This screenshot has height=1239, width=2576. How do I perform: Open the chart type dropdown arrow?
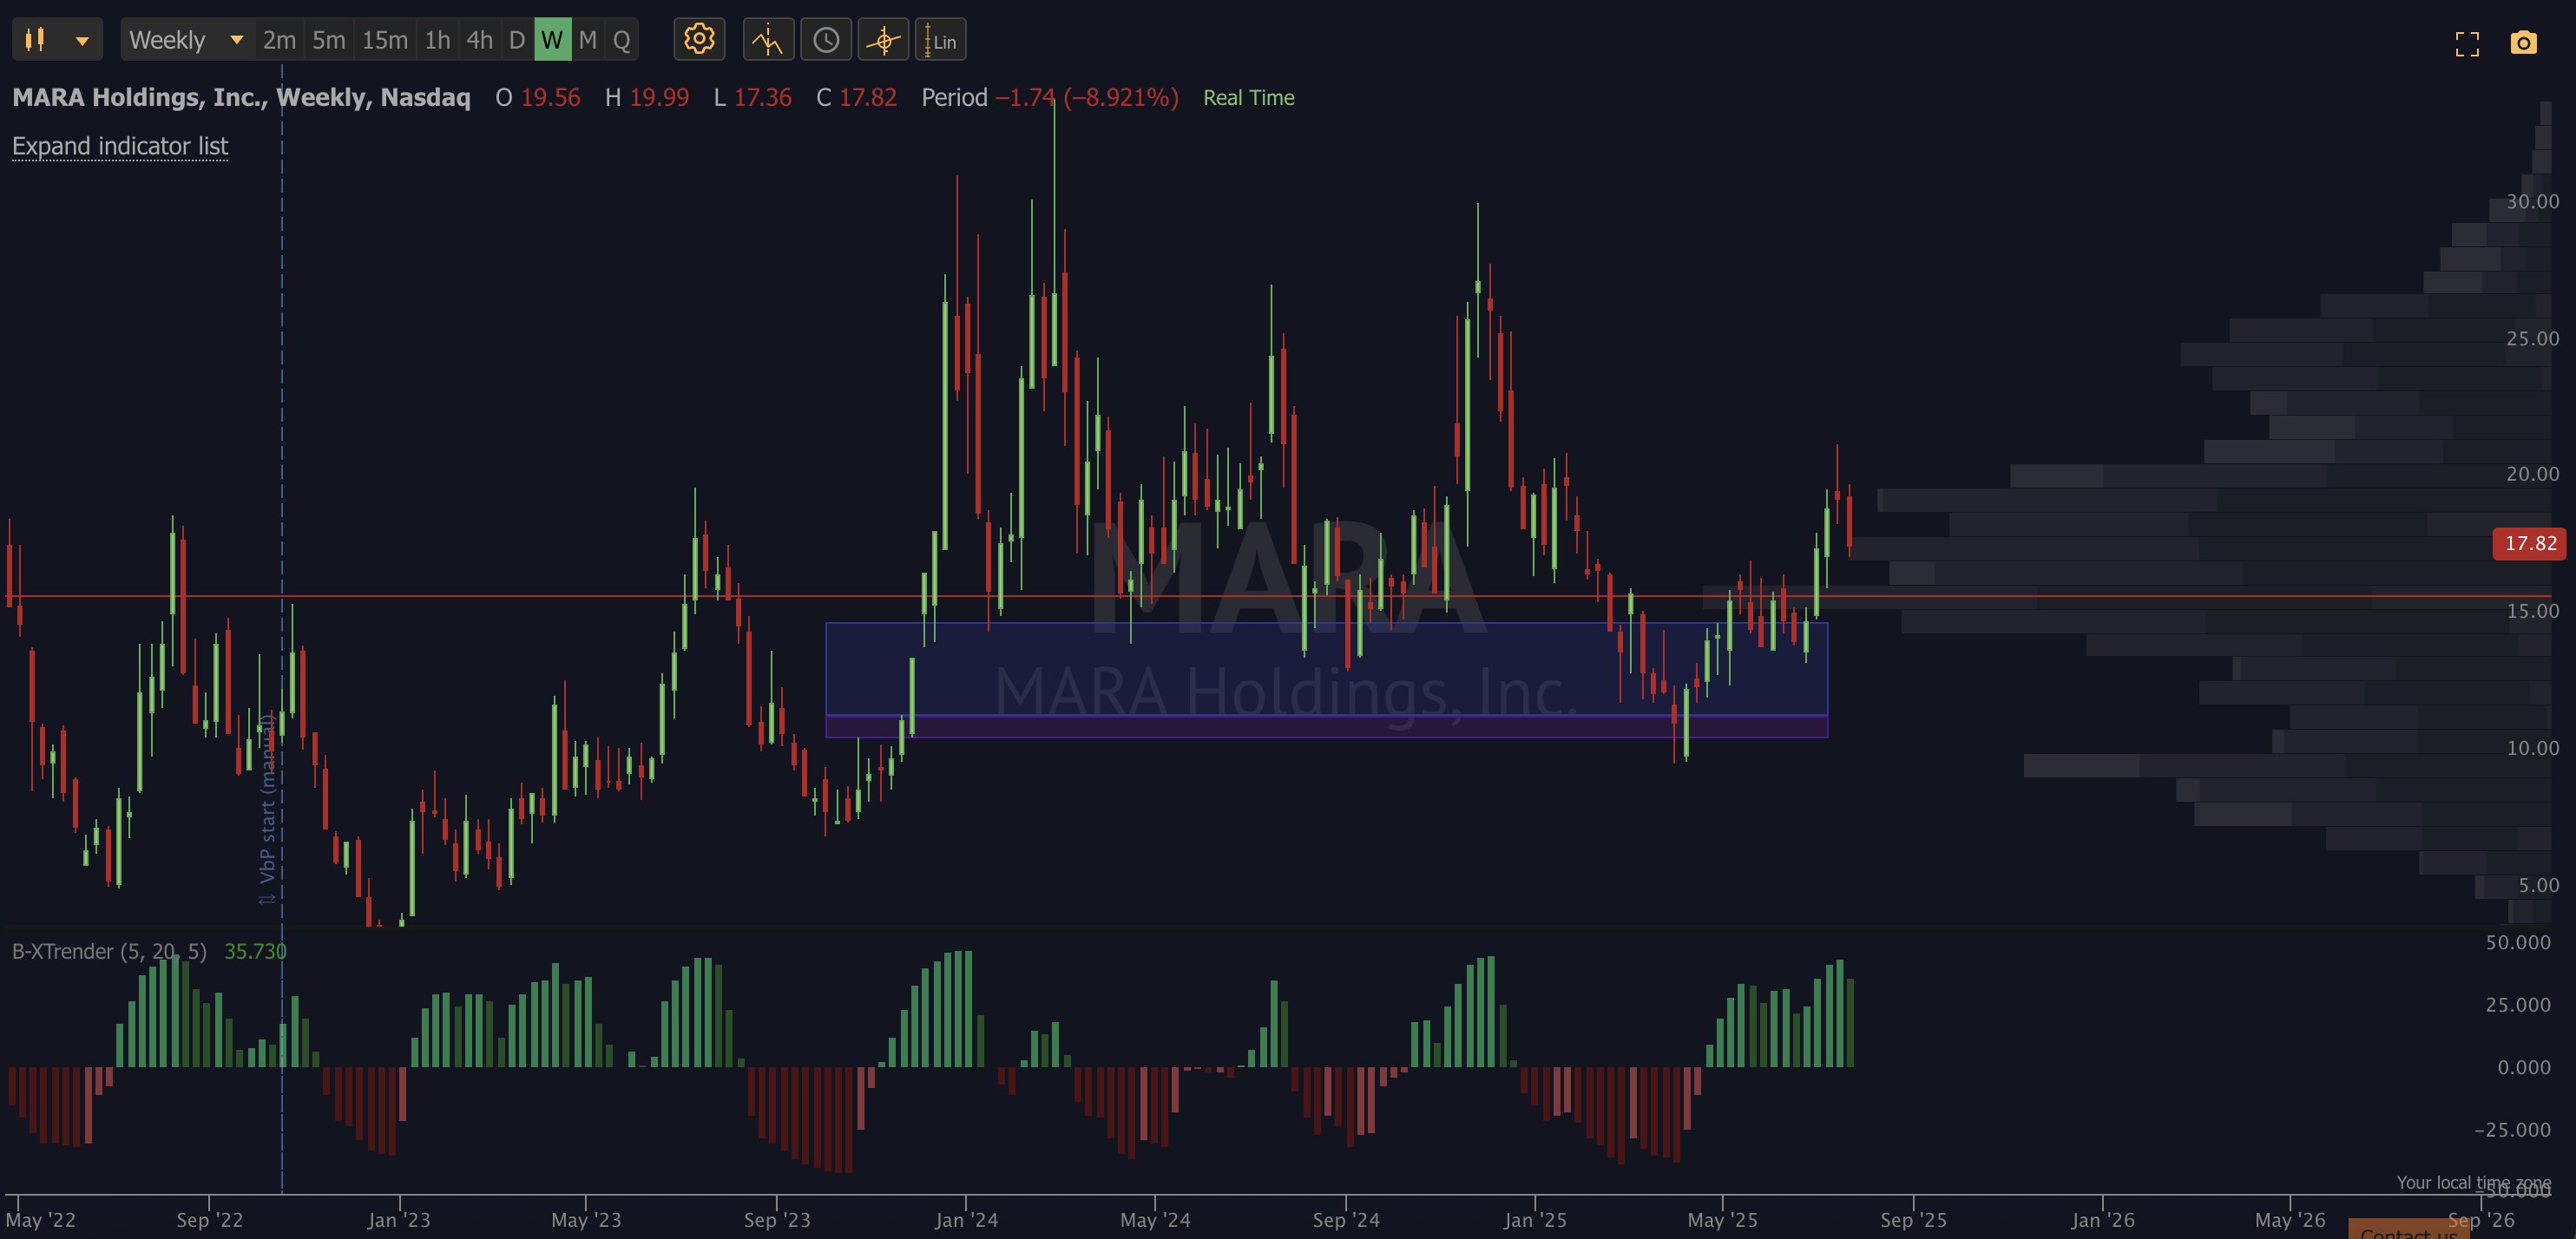point(82,41)
